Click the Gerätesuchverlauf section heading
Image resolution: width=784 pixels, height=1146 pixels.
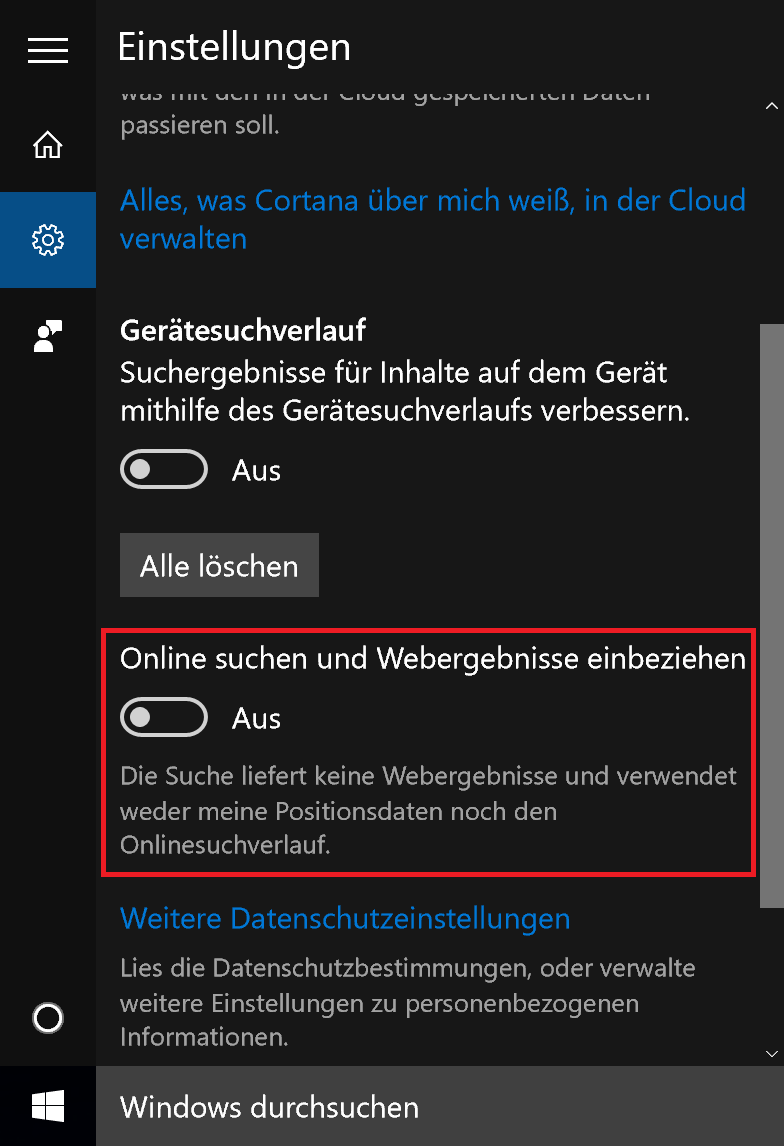click(243, 329)
